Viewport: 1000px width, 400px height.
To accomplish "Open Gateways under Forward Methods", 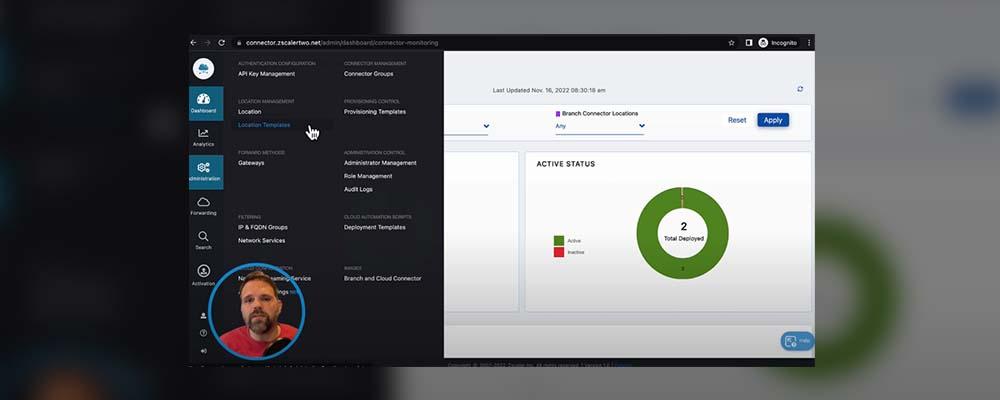I will 251,163.
